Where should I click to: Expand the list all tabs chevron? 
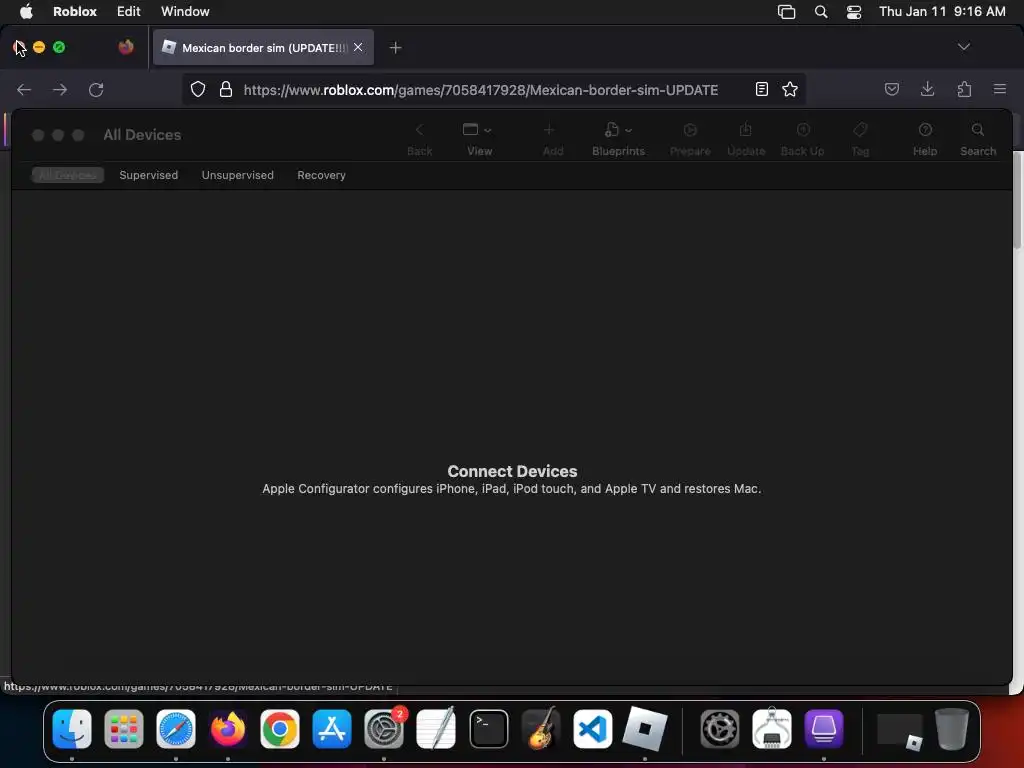(x=963, y=47)
